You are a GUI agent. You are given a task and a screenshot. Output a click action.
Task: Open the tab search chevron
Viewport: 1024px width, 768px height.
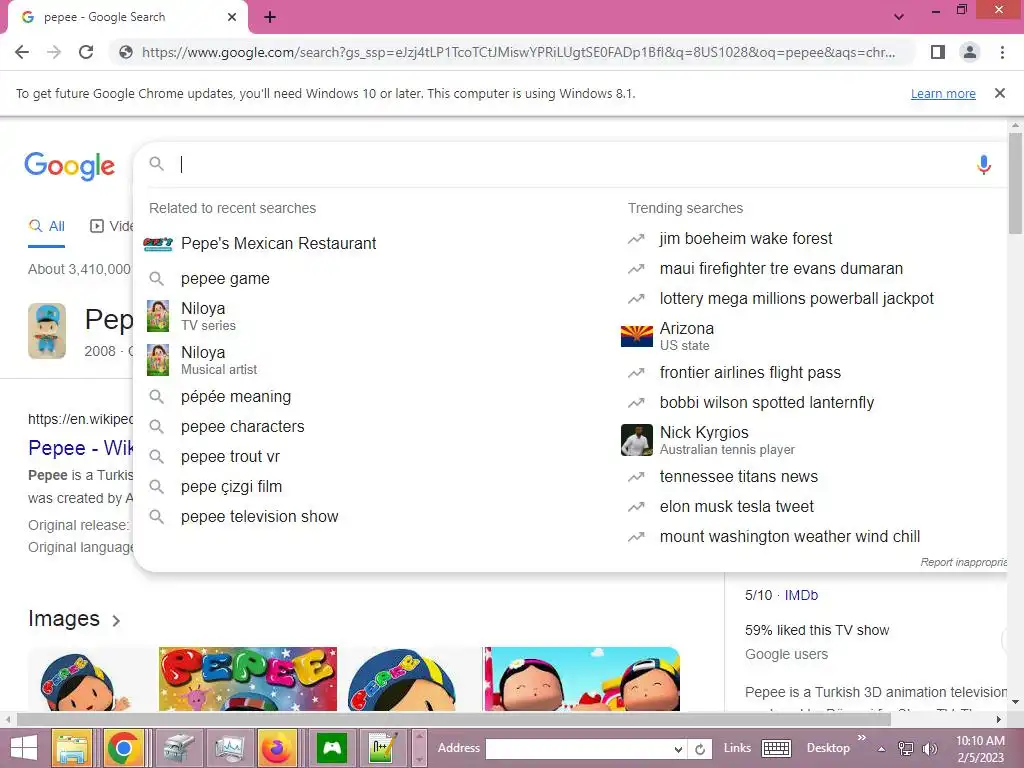point(899,16)
